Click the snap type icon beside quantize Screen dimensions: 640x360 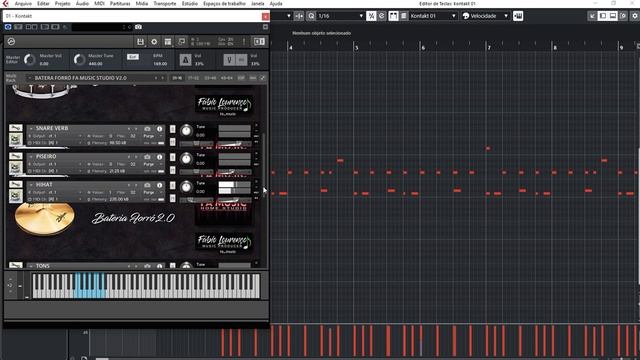pos(299,16)
